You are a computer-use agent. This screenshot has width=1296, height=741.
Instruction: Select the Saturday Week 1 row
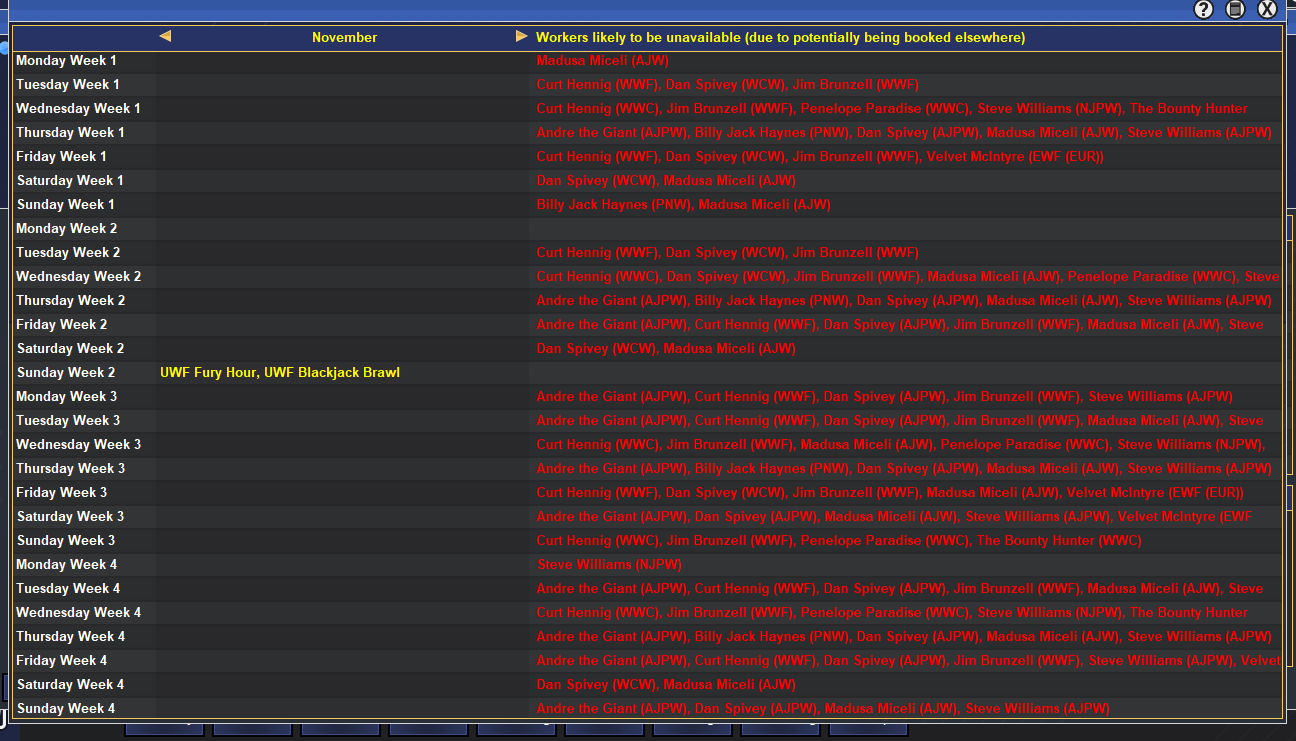tap(647, 181)
